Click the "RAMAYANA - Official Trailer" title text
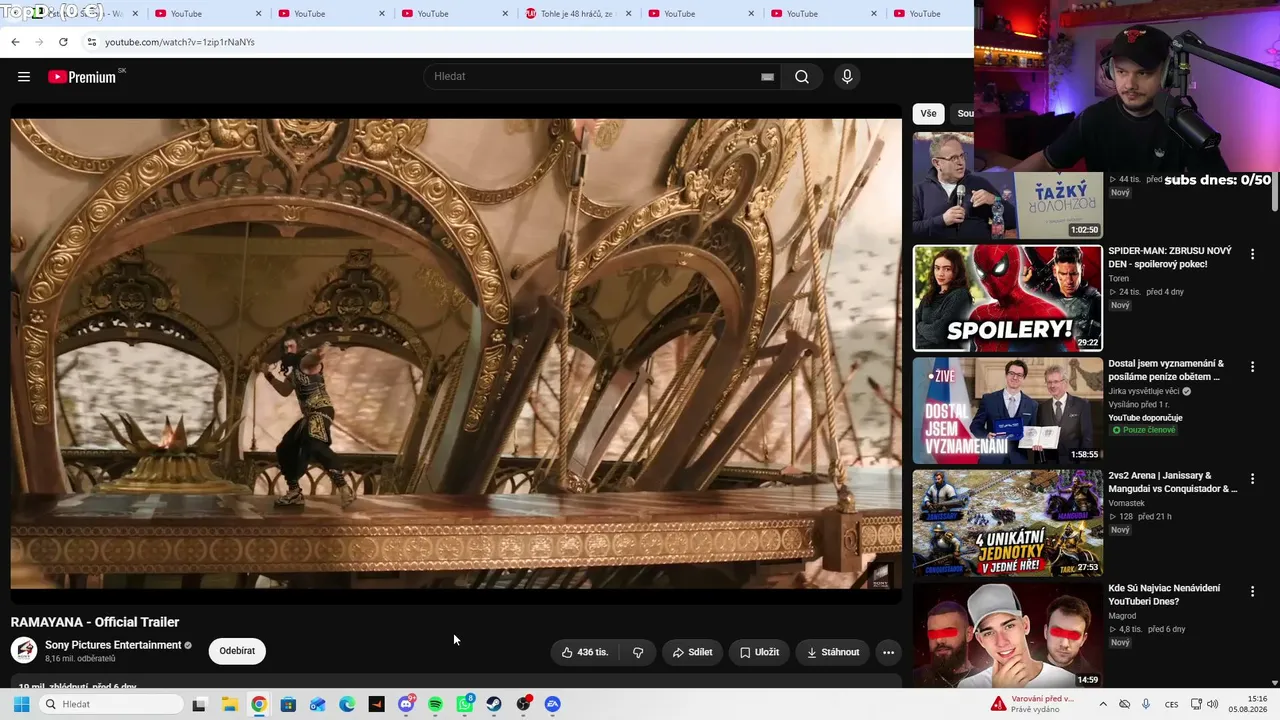This screenshot has width=1280, height=720. pos(95,622)
